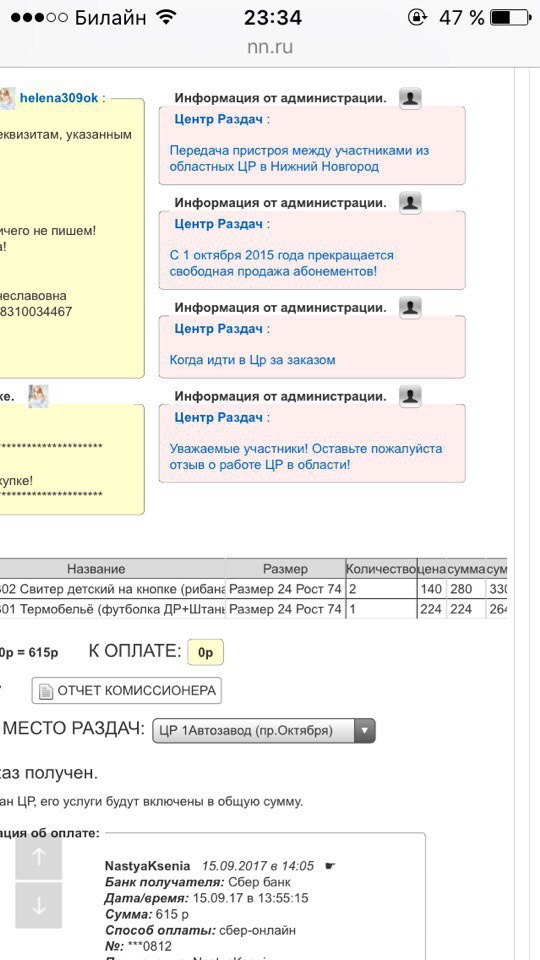
Task: Click avatar icon beside abonements sale notice
Action: [410, 203]
